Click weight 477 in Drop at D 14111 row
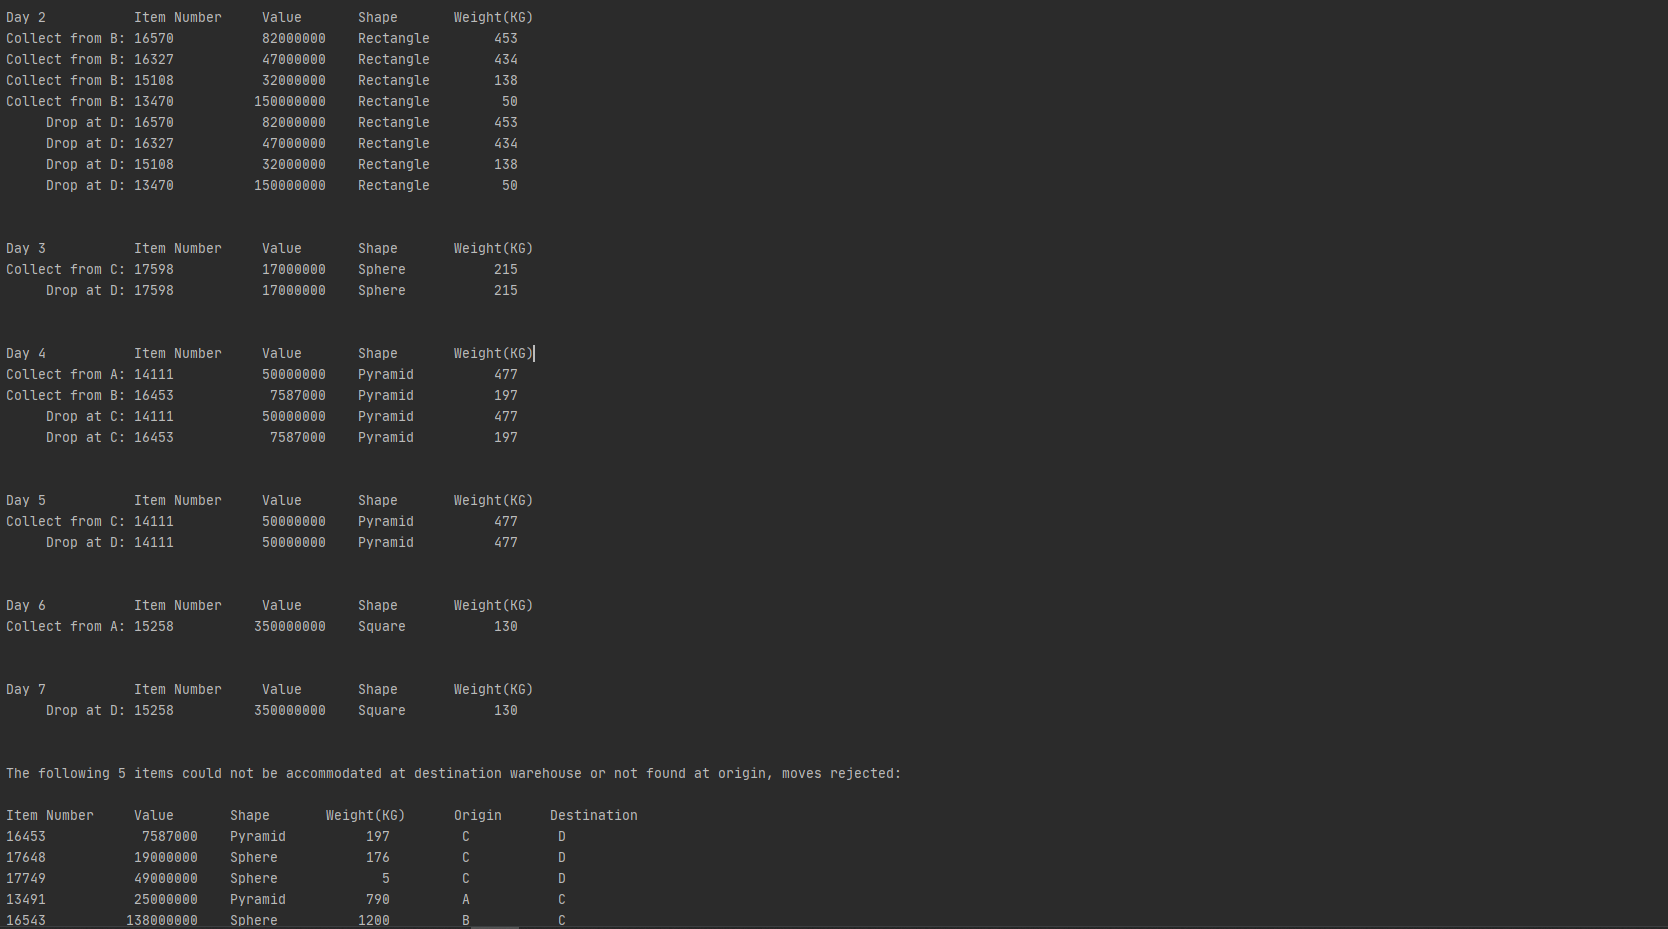This screenshot has height=929, width=1668. pos(506,542)
